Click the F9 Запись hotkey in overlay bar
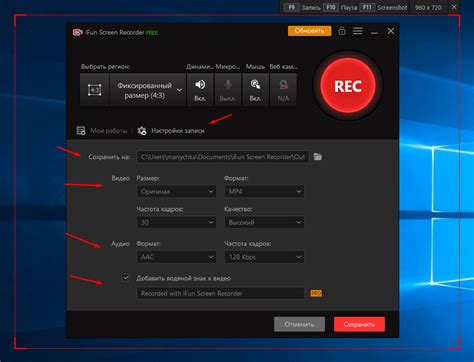Viewport: 474px width, 362px height. tap(302, 7)
